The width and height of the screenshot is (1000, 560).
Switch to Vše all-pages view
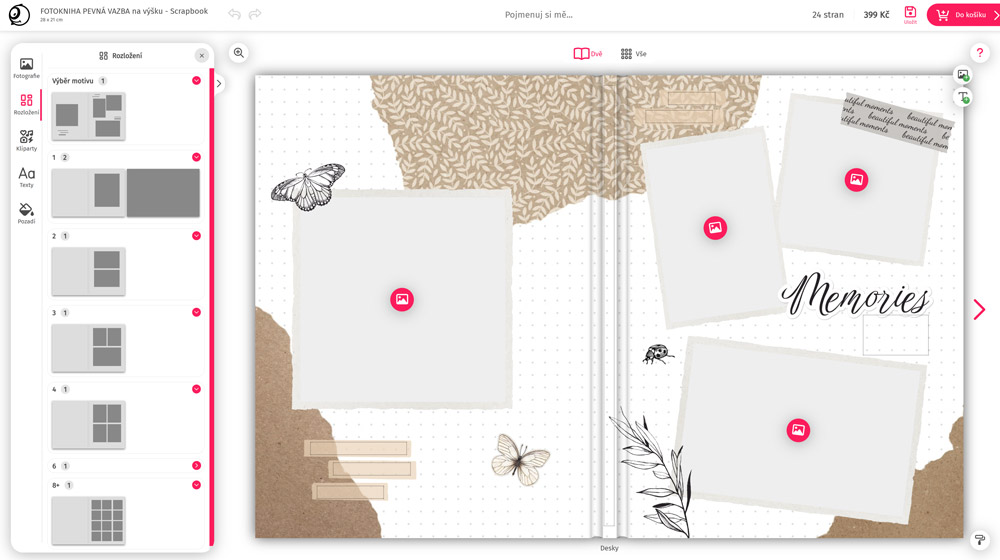(x=633, y=54)
